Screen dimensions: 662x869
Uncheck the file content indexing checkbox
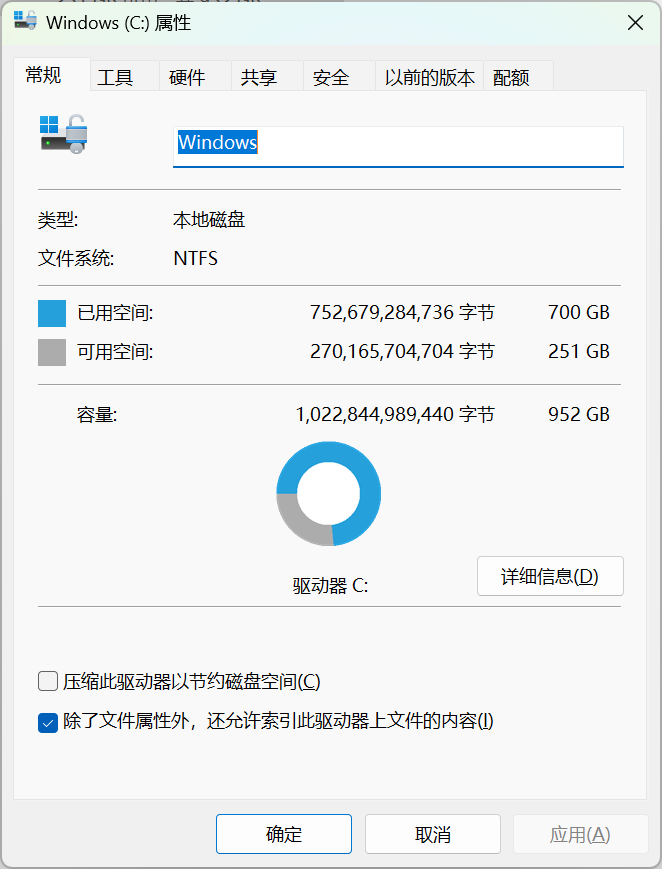[x=48, y=722]
